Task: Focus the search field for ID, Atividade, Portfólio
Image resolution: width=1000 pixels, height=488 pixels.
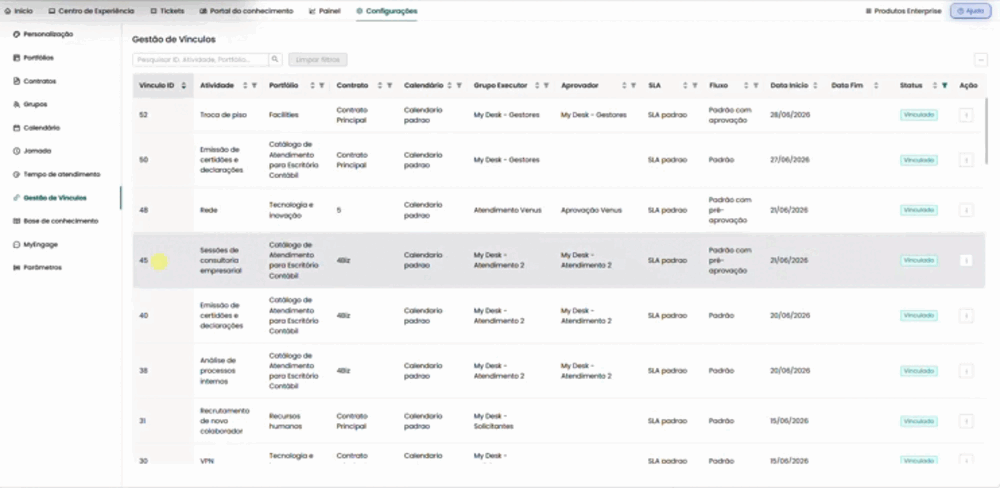Action: pos(200,59)
